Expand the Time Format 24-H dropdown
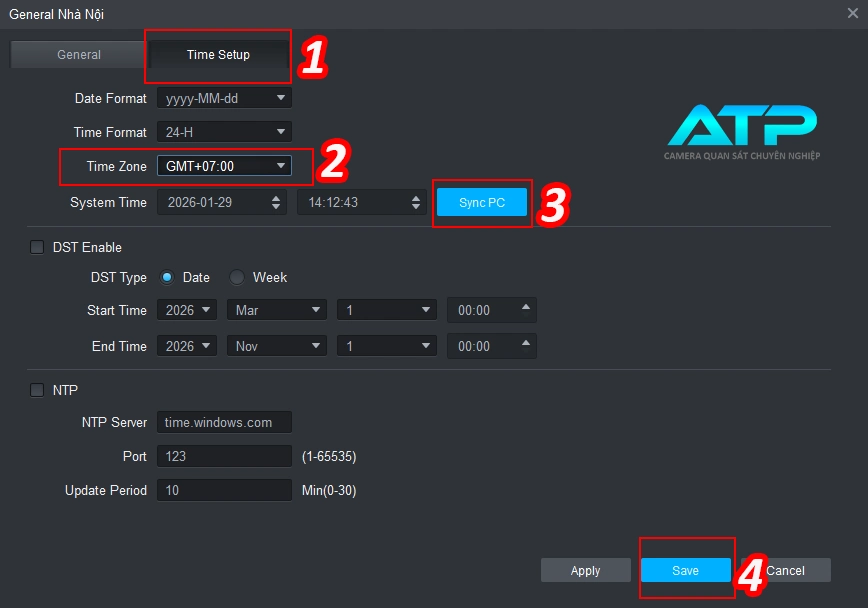The width and height of the screenshot is (868, 608). [x=224, y=132]
